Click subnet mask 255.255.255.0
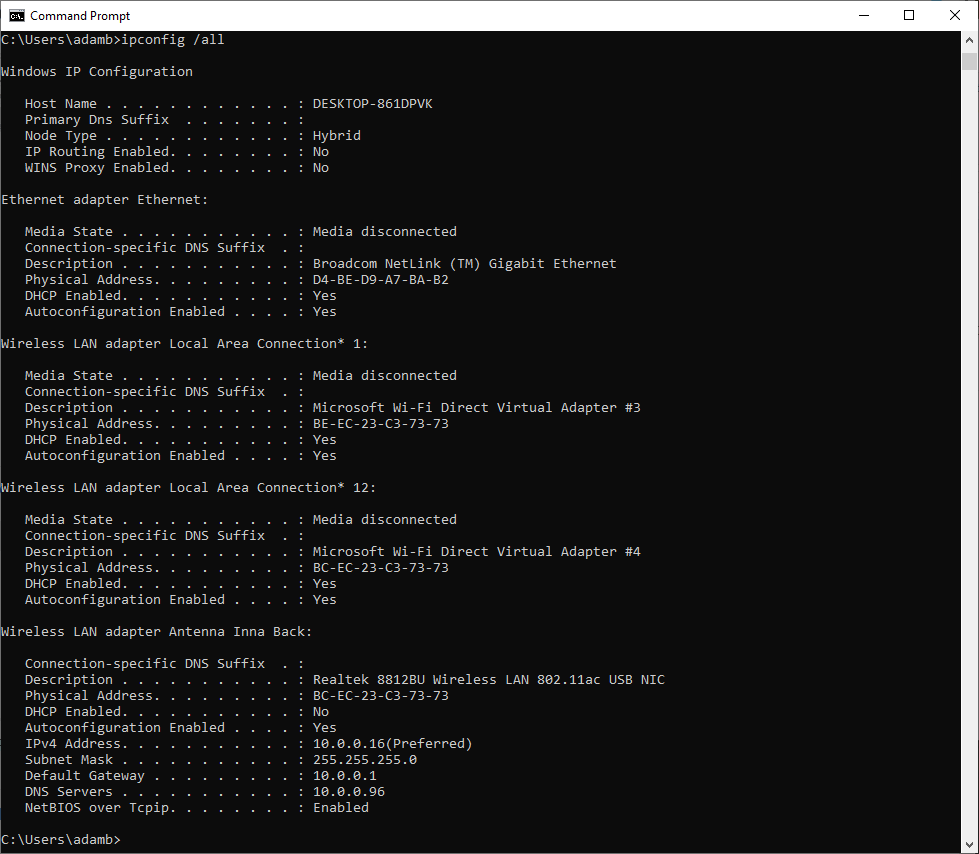 coord(365,760)
